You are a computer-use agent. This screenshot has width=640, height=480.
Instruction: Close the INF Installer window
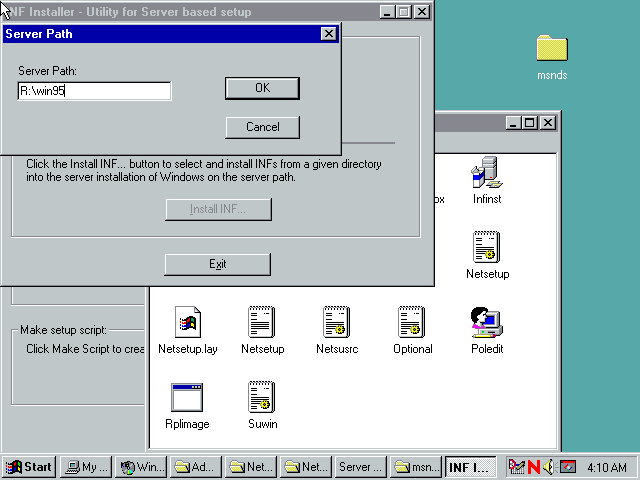(422, 12)
